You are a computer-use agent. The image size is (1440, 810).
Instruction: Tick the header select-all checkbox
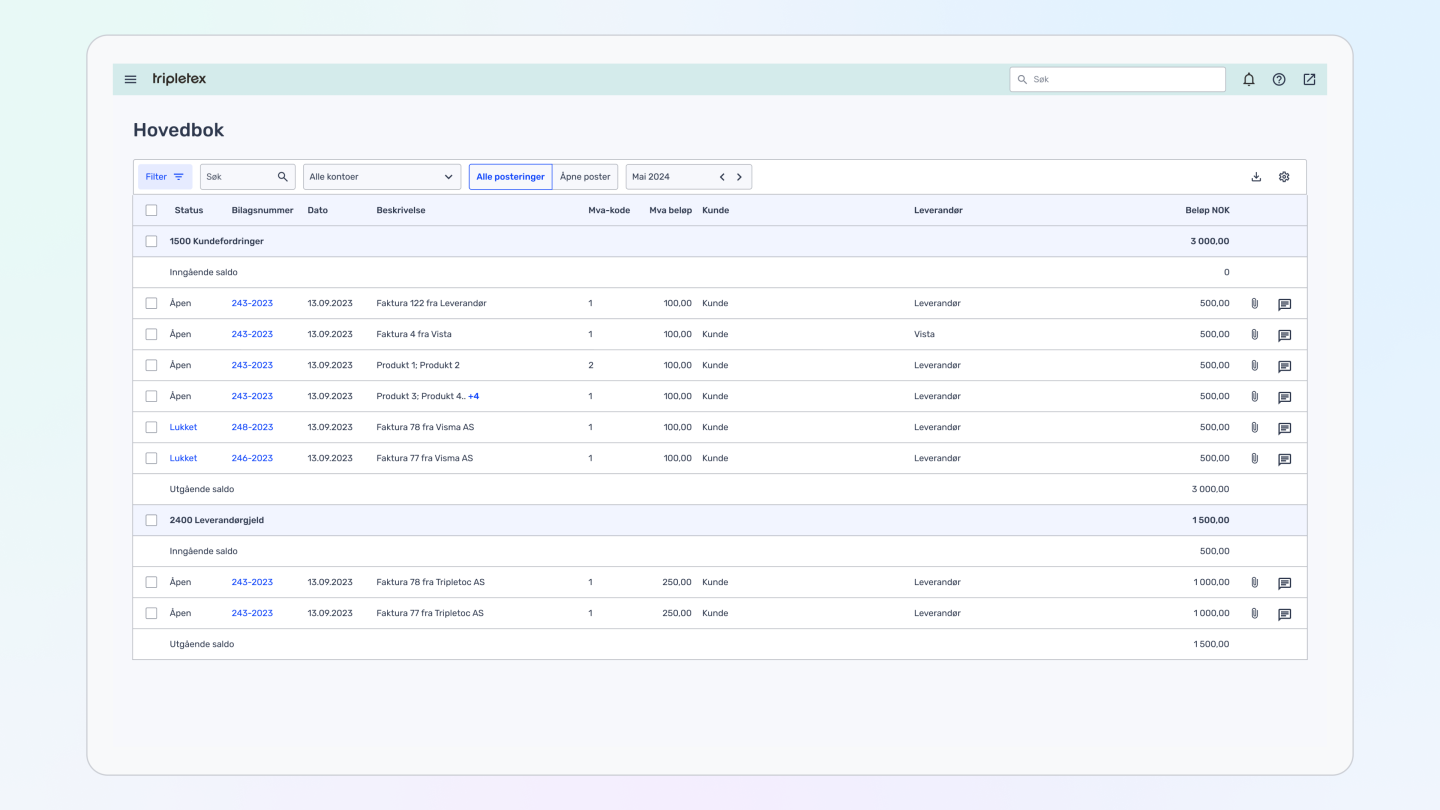(151, 210)
